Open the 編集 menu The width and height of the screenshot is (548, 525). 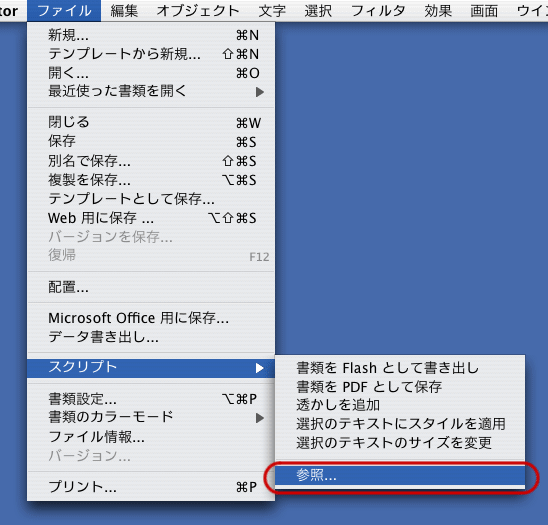coord(124,11)
